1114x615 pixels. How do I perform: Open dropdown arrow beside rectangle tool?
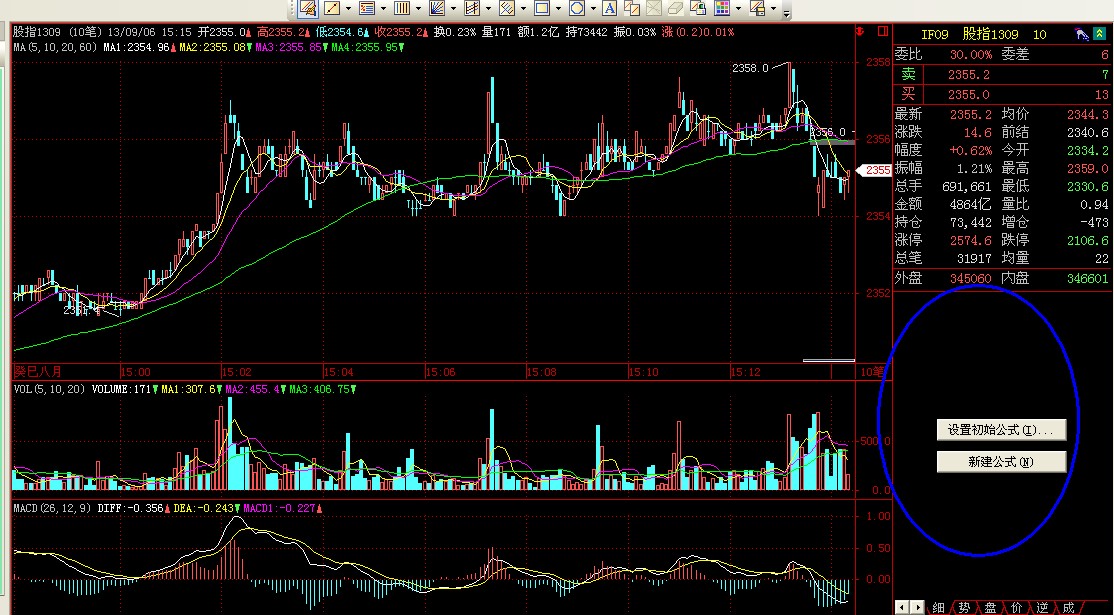(x=559, y=9)
